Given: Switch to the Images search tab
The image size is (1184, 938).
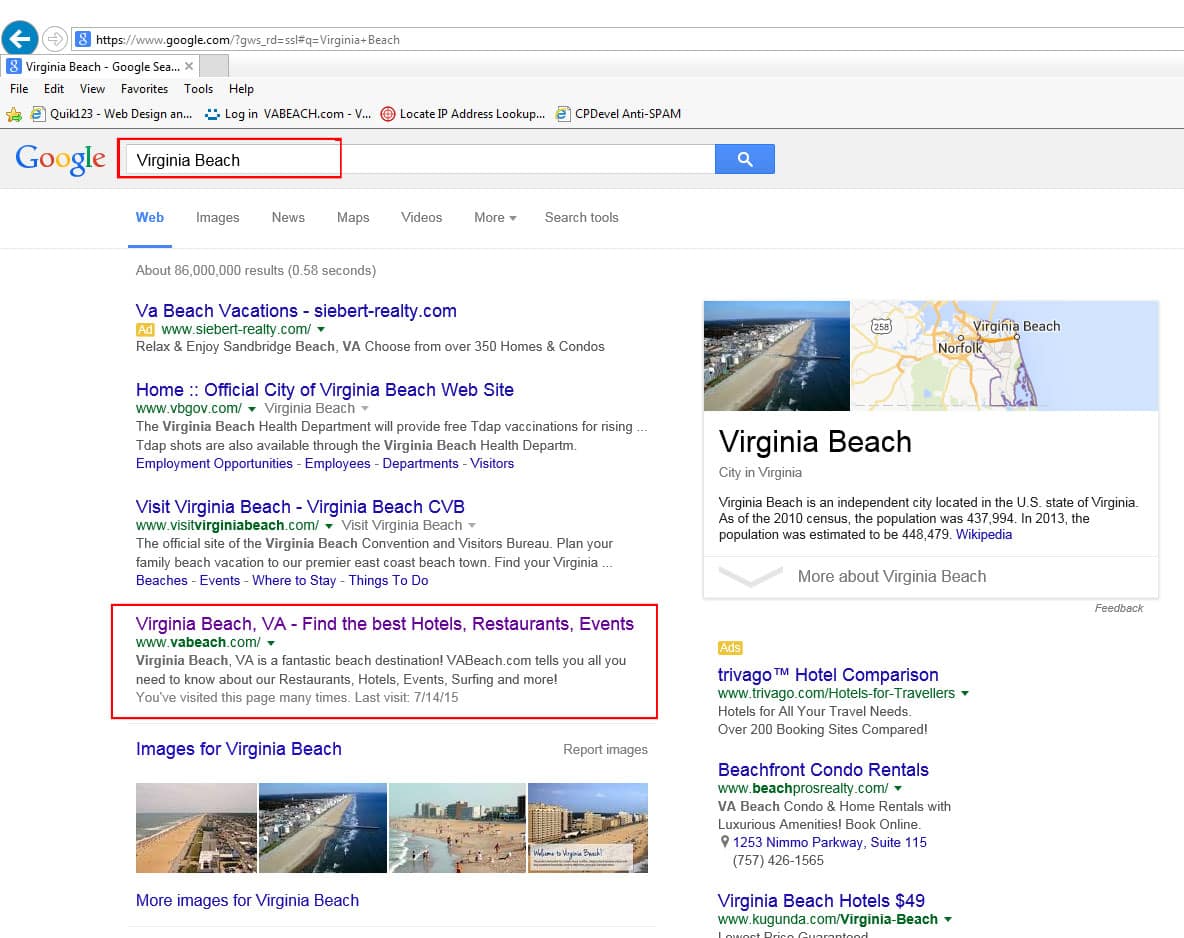Looking at the screenshot, I should click(x=217, y=218).
